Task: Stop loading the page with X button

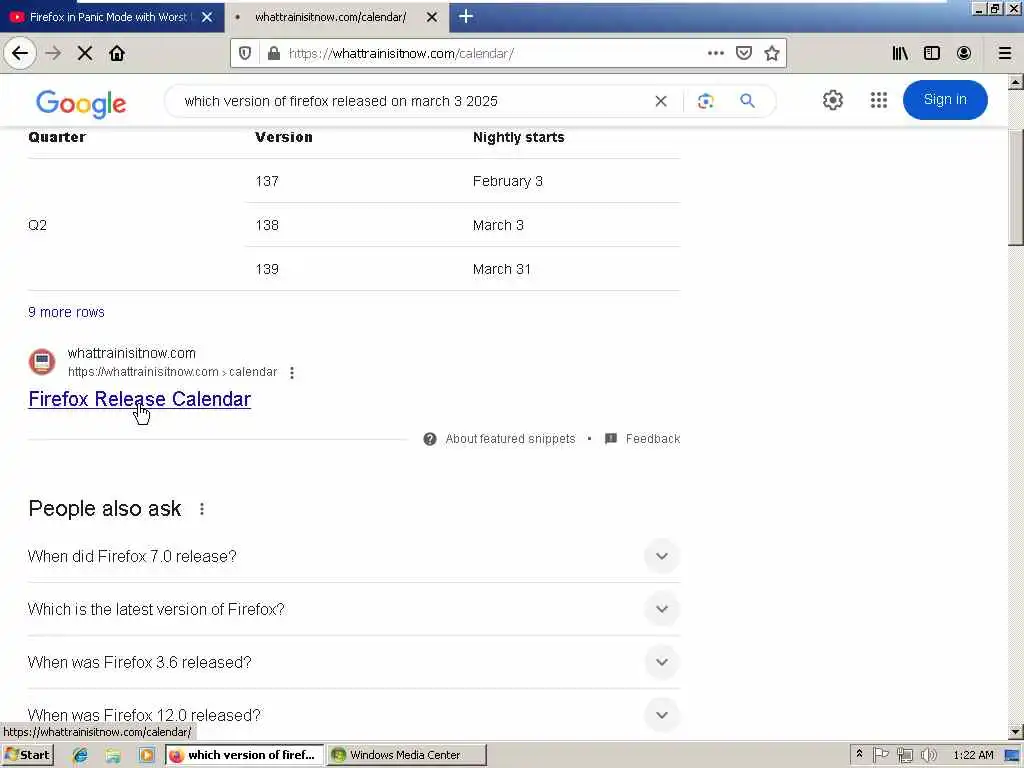Action: [x=85, y=53]
